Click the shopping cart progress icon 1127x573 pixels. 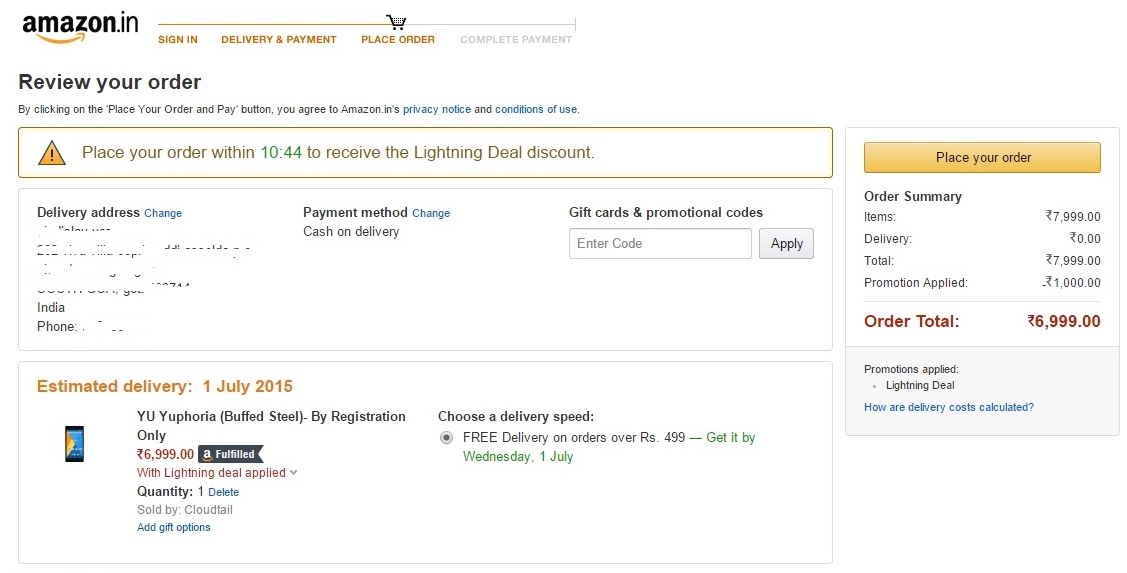tap(397, 22)
